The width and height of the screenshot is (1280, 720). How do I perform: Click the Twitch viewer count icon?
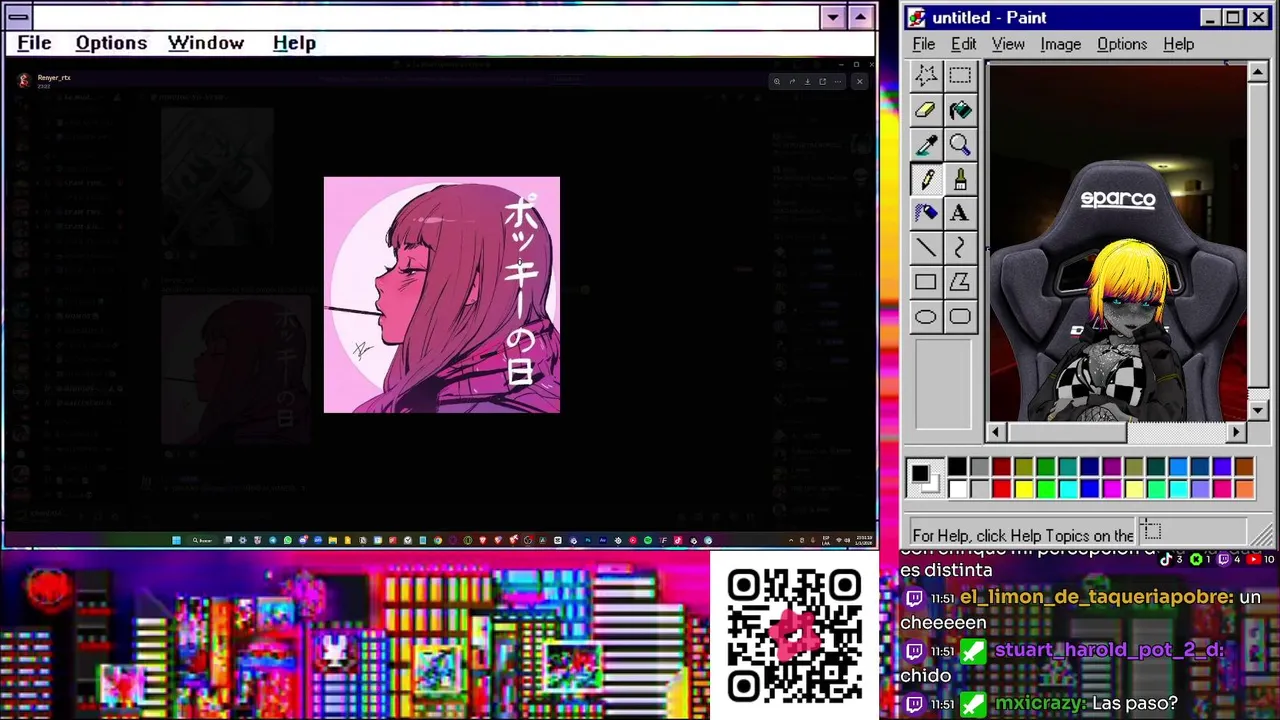point(1224,559)
